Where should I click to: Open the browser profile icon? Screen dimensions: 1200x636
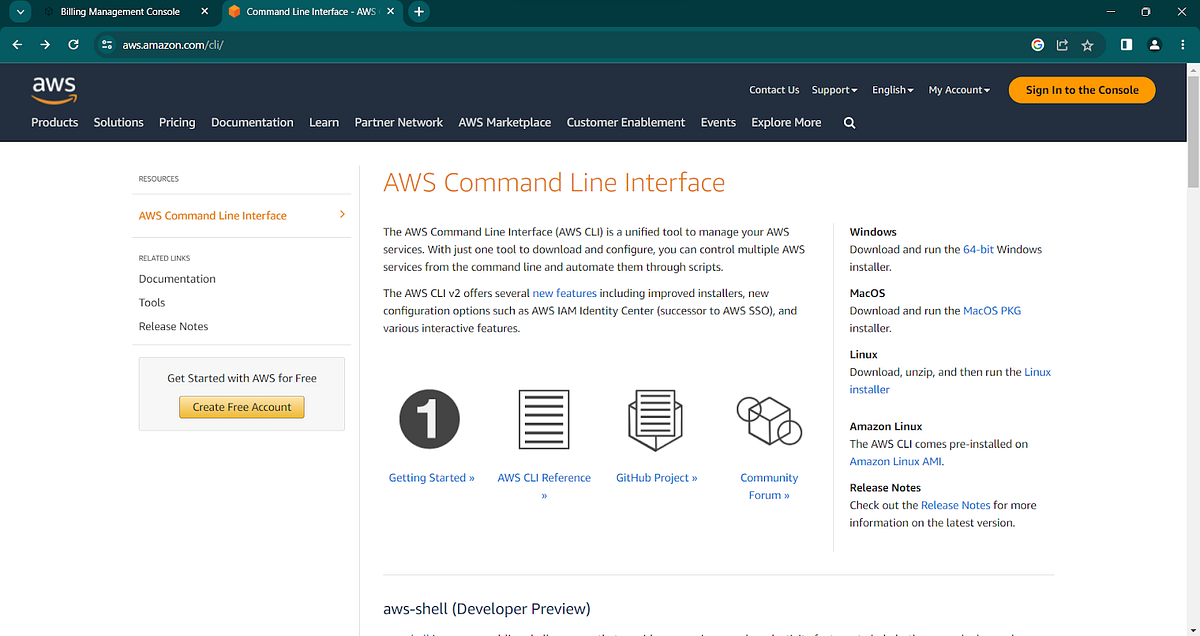(1155, 45)
